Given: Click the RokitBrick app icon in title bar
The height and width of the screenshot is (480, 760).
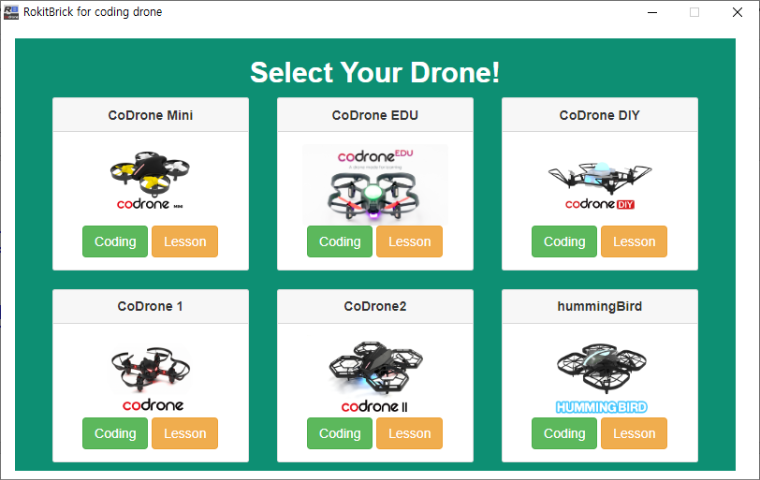Looking at the screenshot, I should 11,12.
